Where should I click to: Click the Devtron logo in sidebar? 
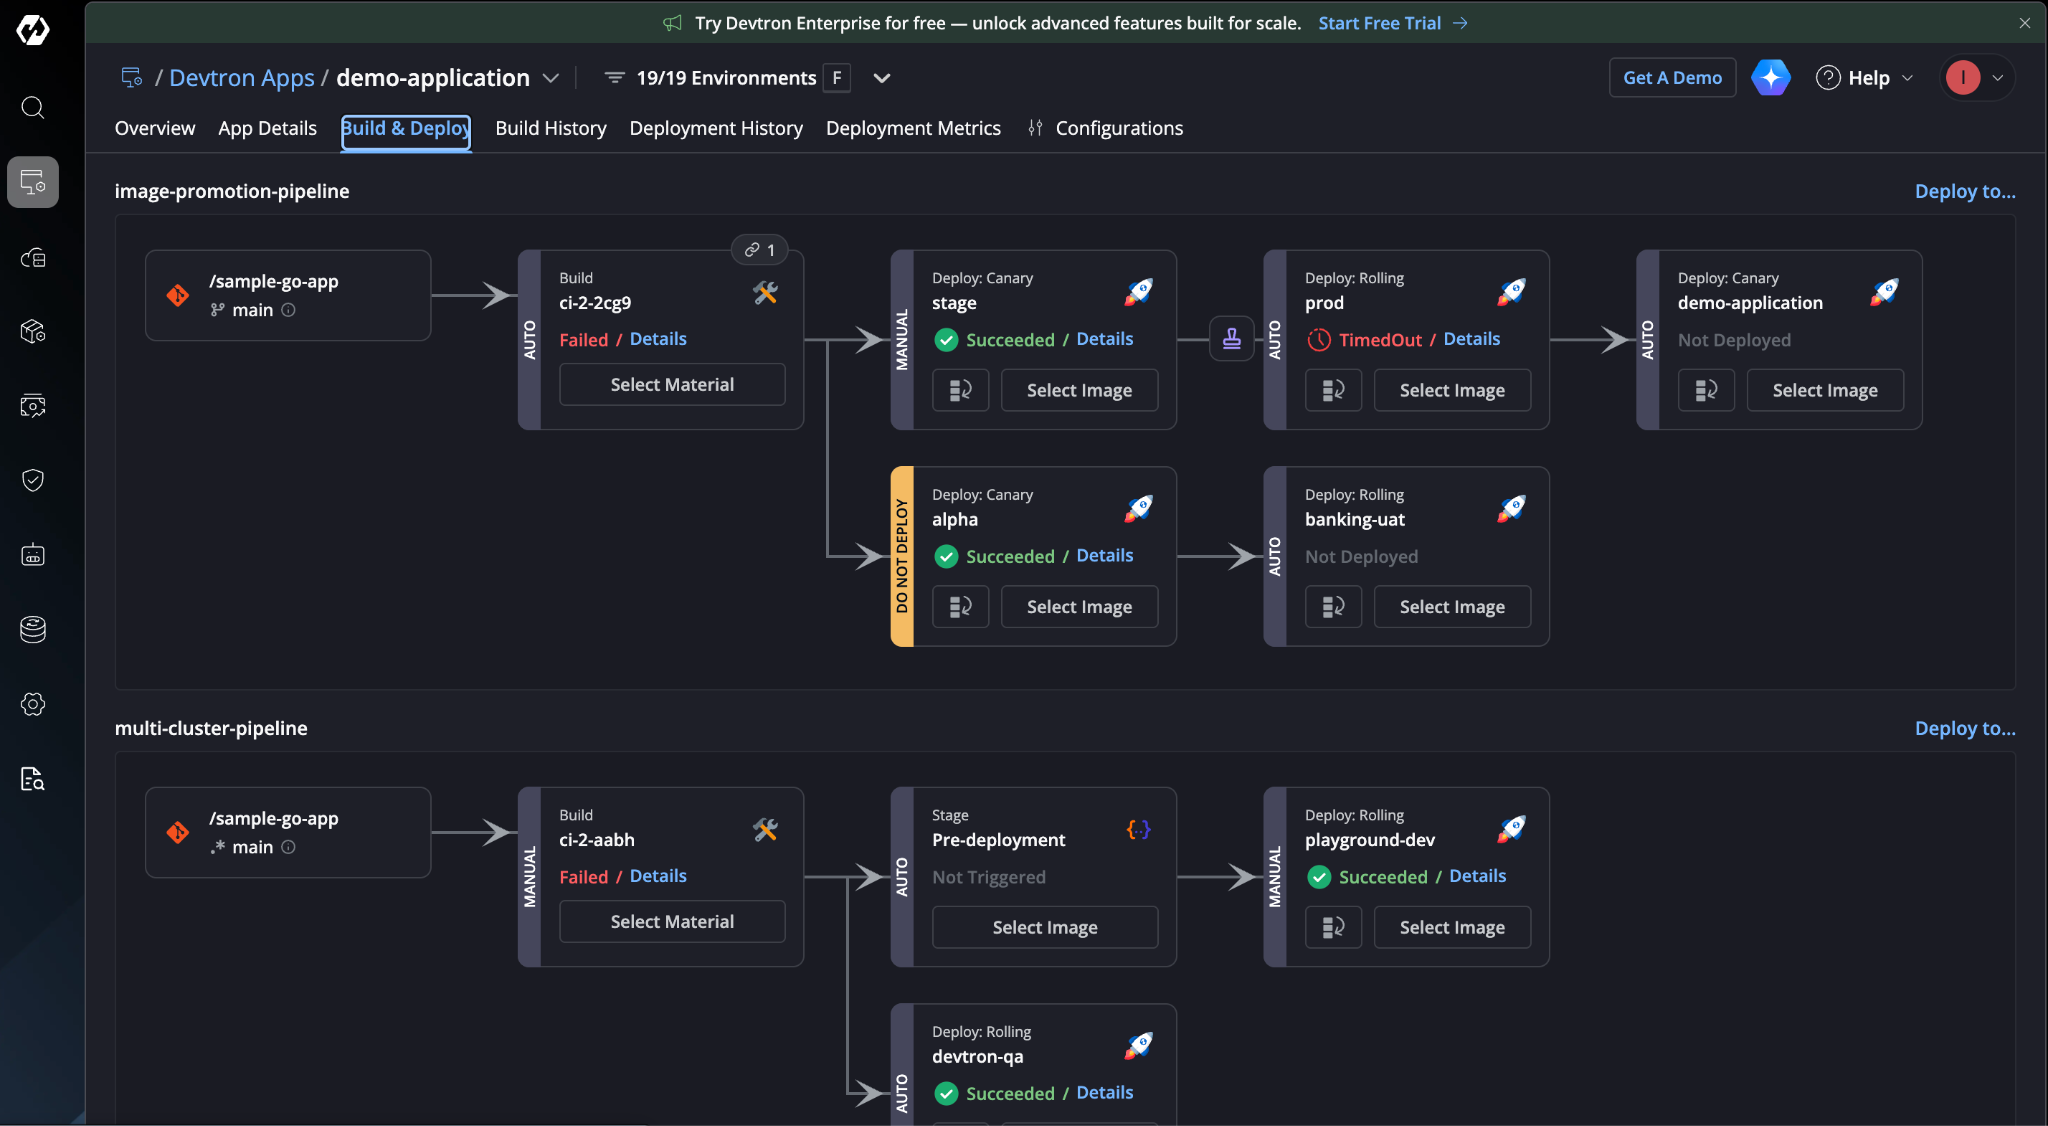click(33, 30)
